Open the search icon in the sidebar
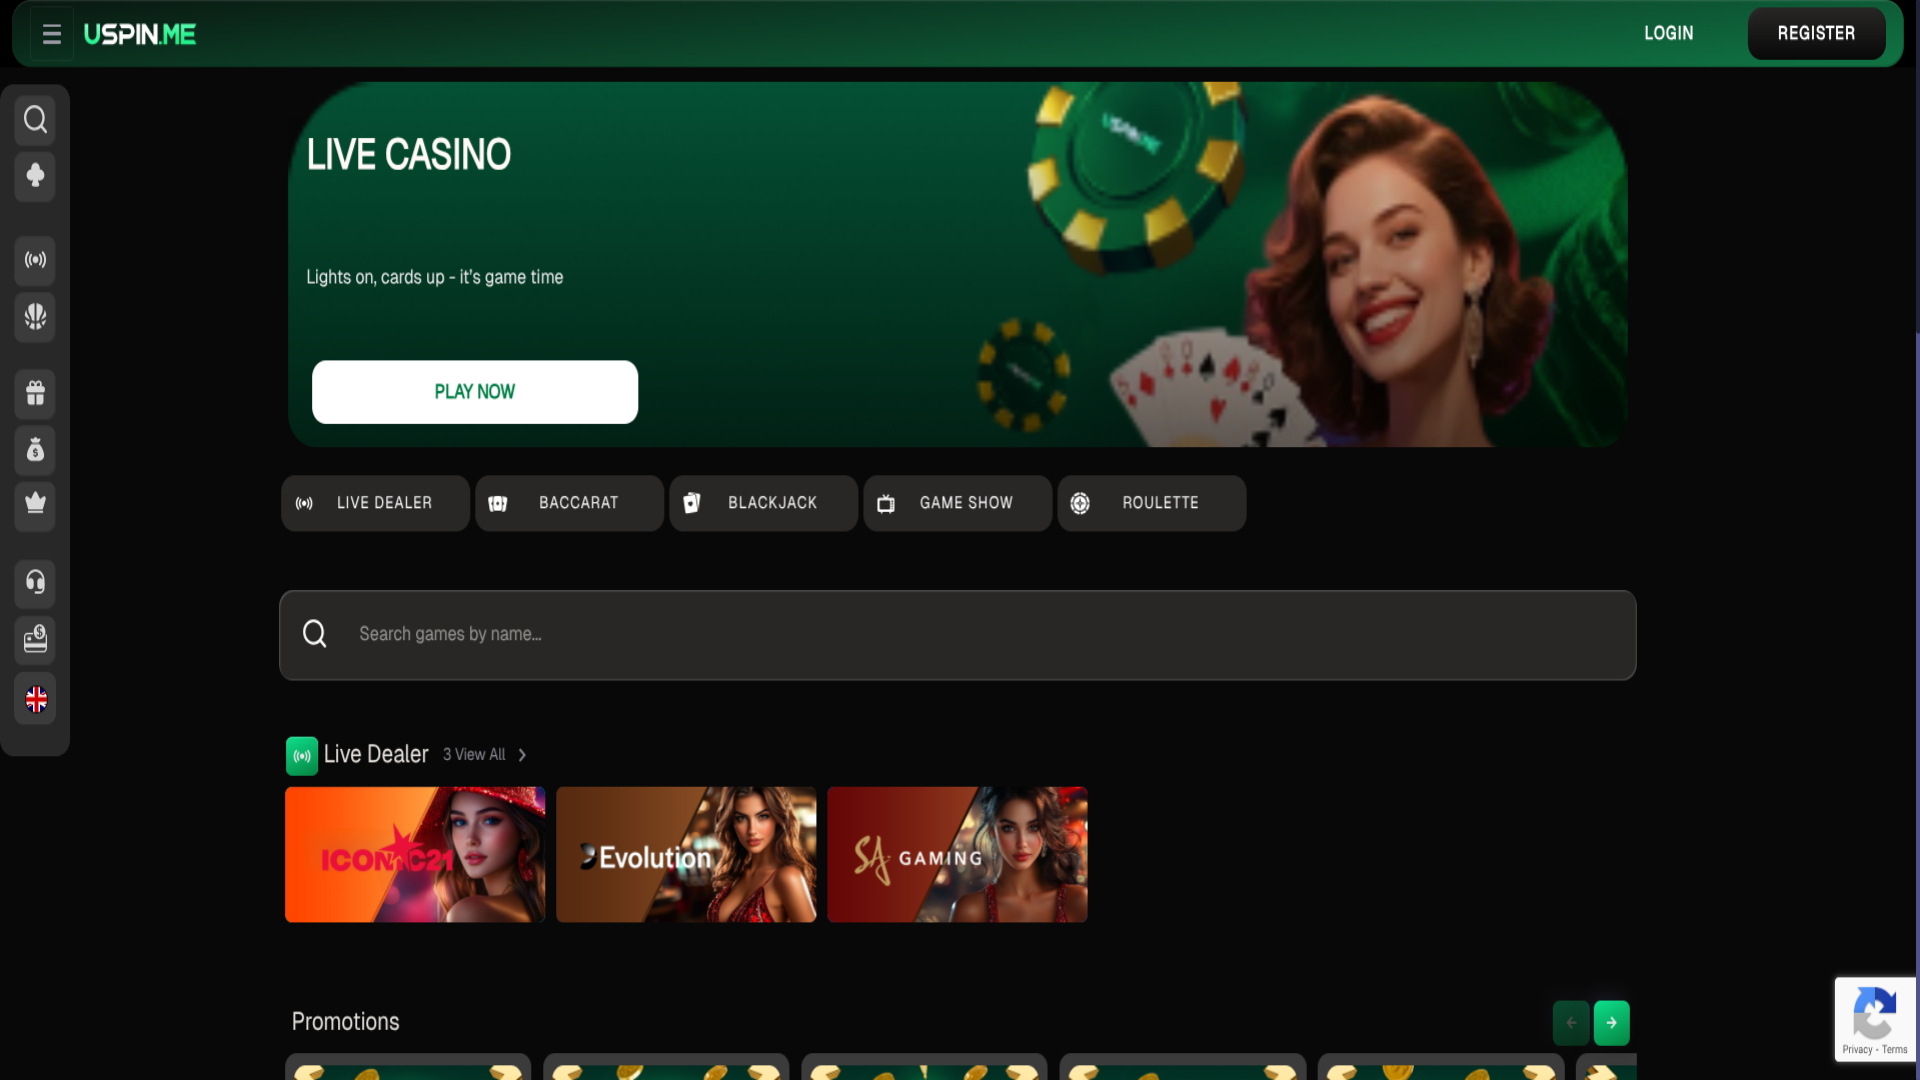 (x=35, y=119)
